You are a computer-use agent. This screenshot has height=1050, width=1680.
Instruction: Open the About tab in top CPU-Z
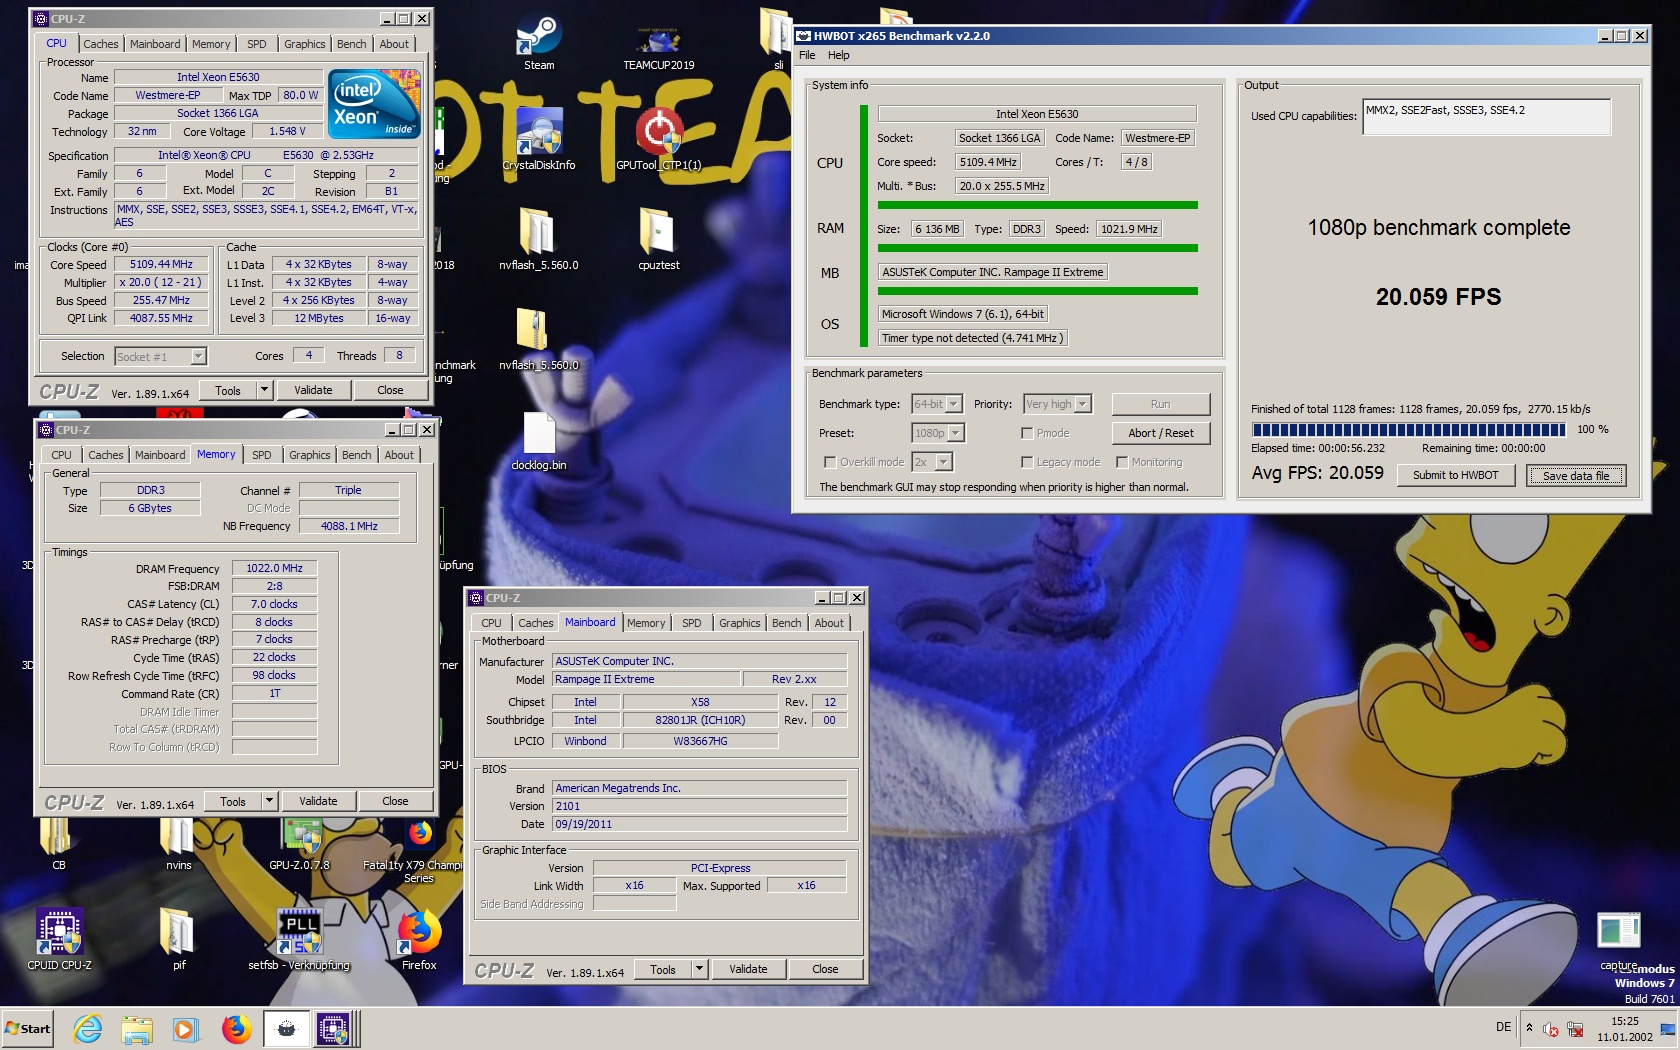[394, 44]
